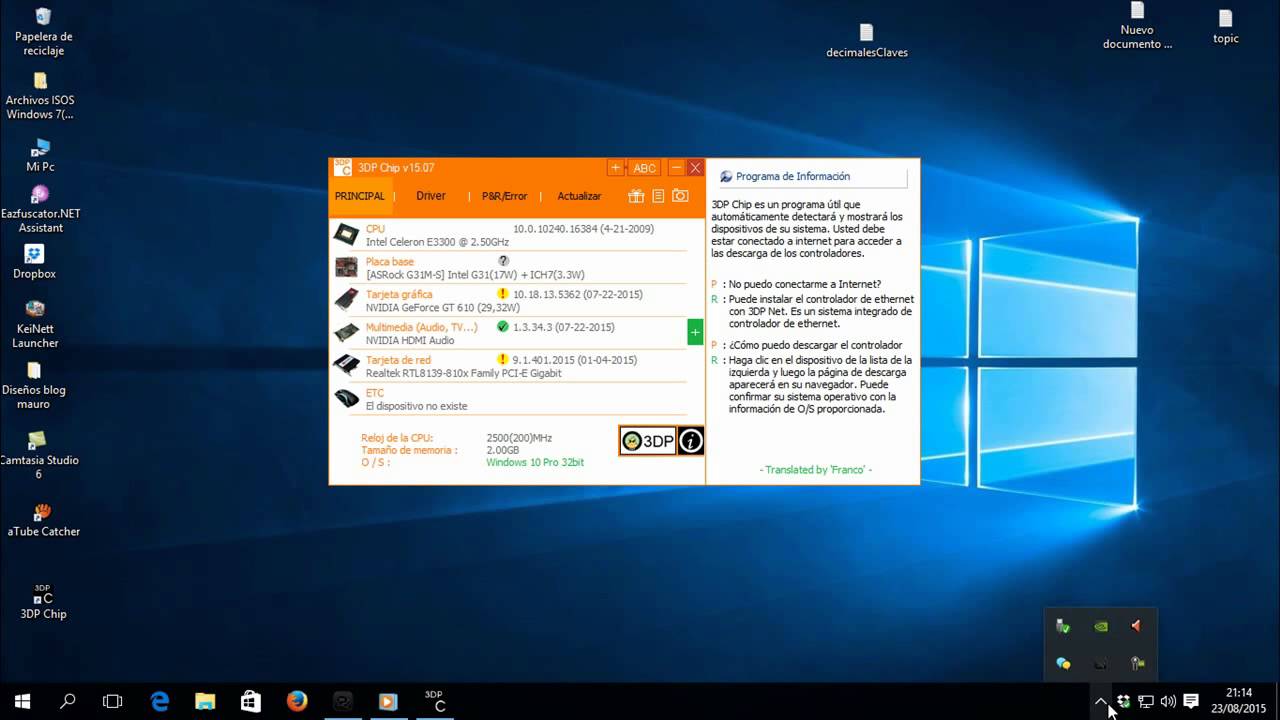Open the Multimedia (Audio, TV...) link
The height and width of the screenshot is (720, 1280).
pyautogui.click(x=421, y=327)
